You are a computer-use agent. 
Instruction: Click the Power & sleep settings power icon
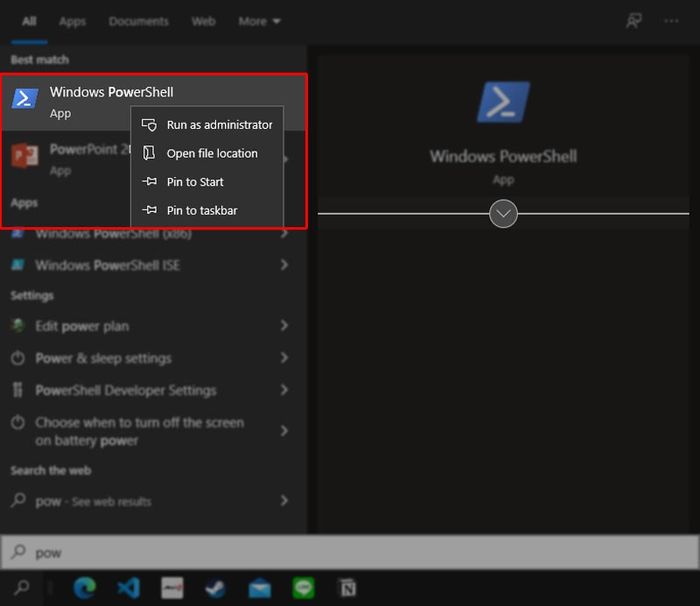coord(17,358)
